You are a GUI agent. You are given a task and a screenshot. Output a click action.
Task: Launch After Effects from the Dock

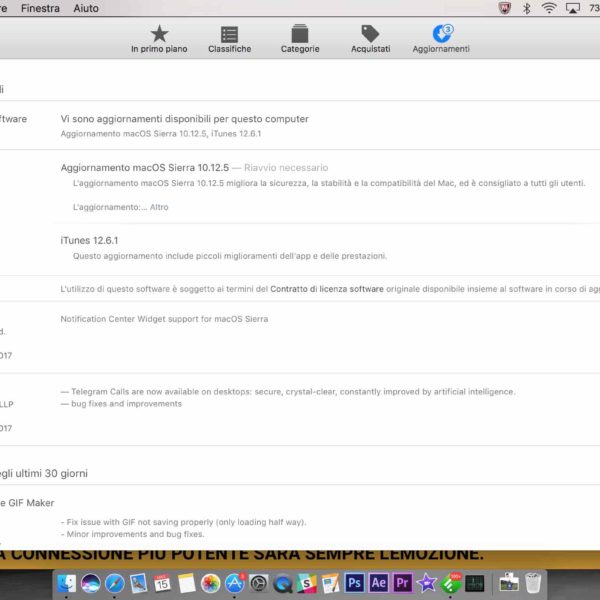(378, 583)
